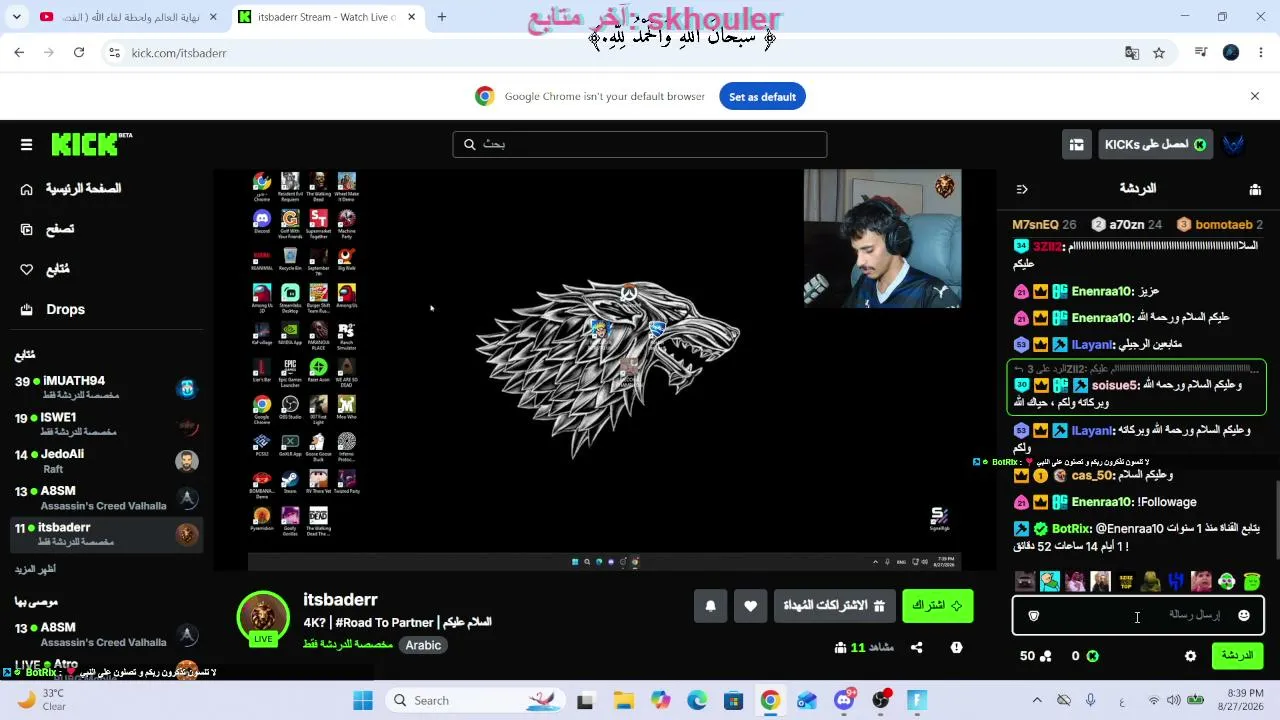The image size is (1280, 720).
Task: Click the Enenraa10 username on the !Followage message
Action: 1102,502
